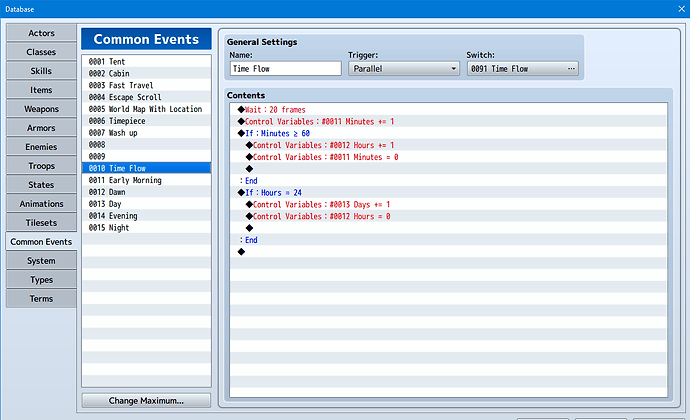Select empty common event 0009
The image size is (690, 420).
[146, 157]
